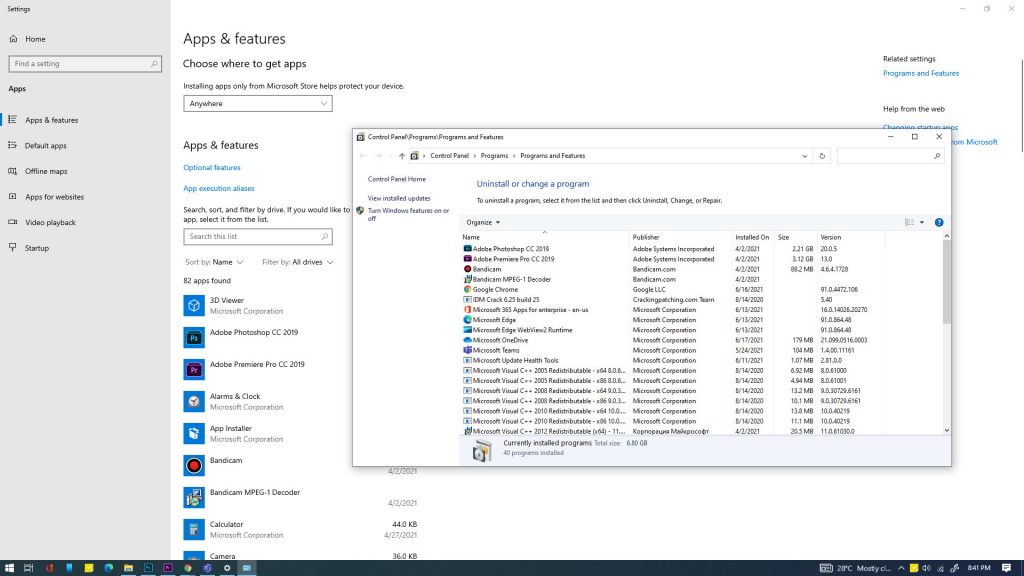Image resolution: width=1024 pixels, height=576 pixels.
Task: Expand the view options arrow in Control Panel
Action: click(922, 223)
